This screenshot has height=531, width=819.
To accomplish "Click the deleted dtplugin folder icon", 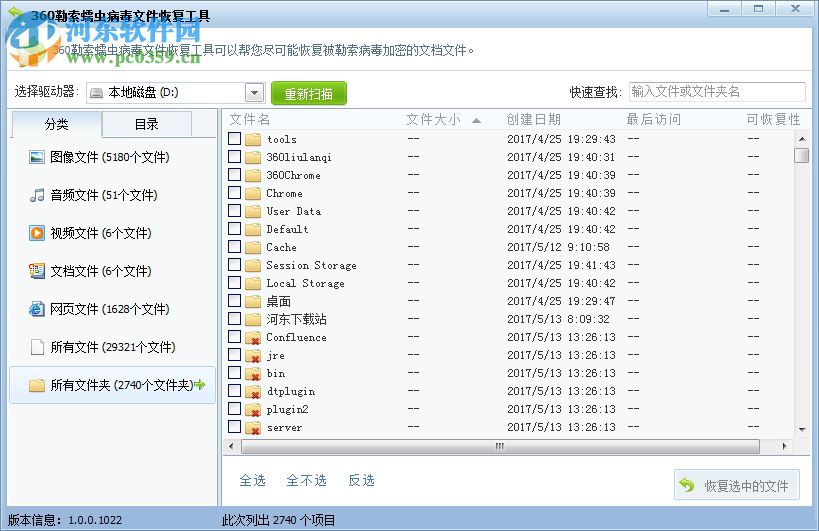I will click(x=253, y=391).
